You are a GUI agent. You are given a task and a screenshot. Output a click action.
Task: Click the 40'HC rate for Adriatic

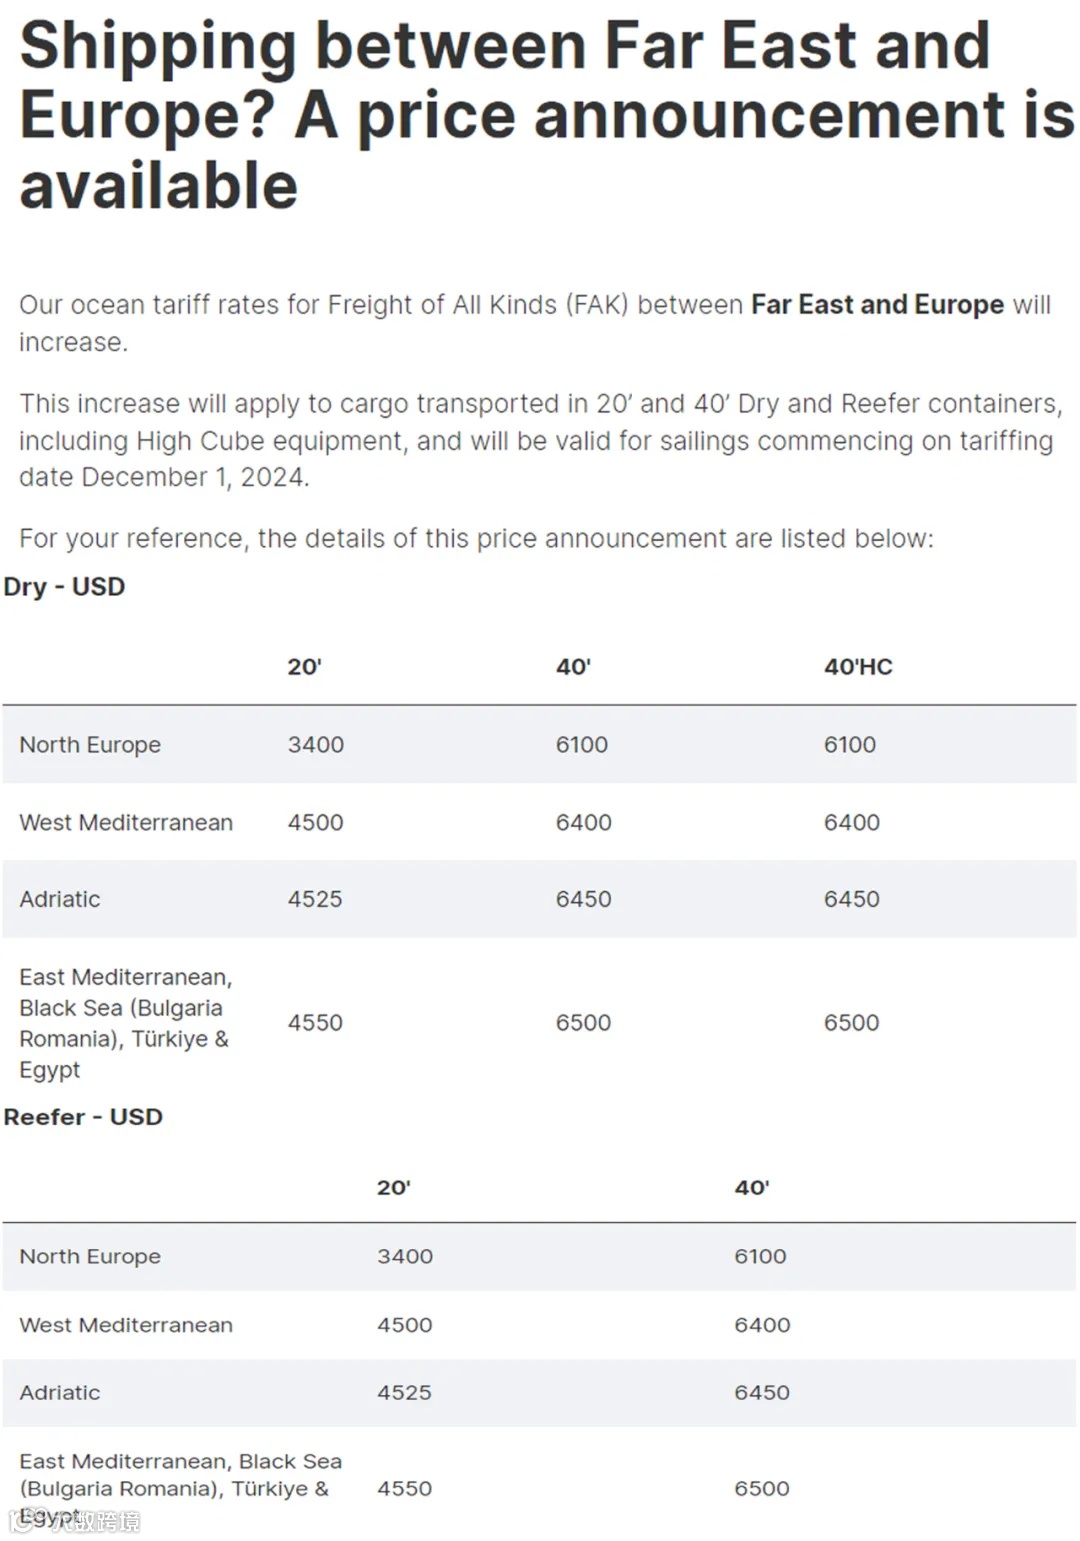[852, 899]
